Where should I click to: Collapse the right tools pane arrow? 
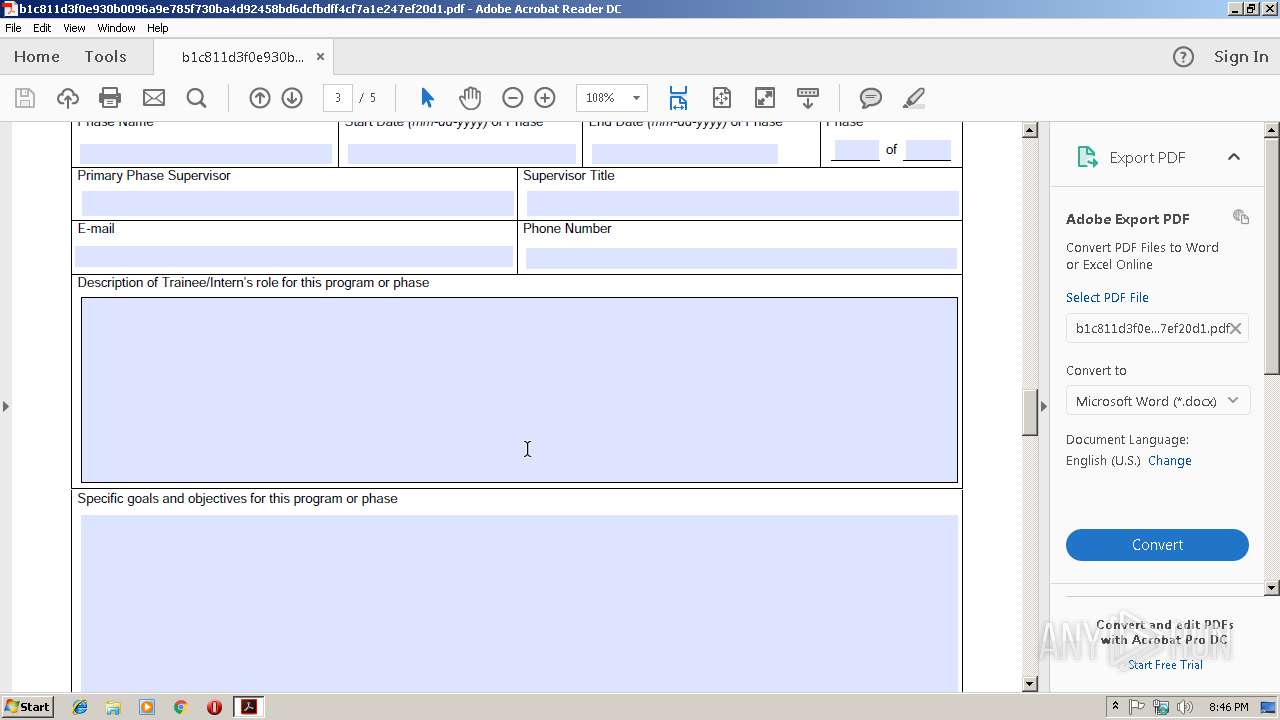point(1044,406)
